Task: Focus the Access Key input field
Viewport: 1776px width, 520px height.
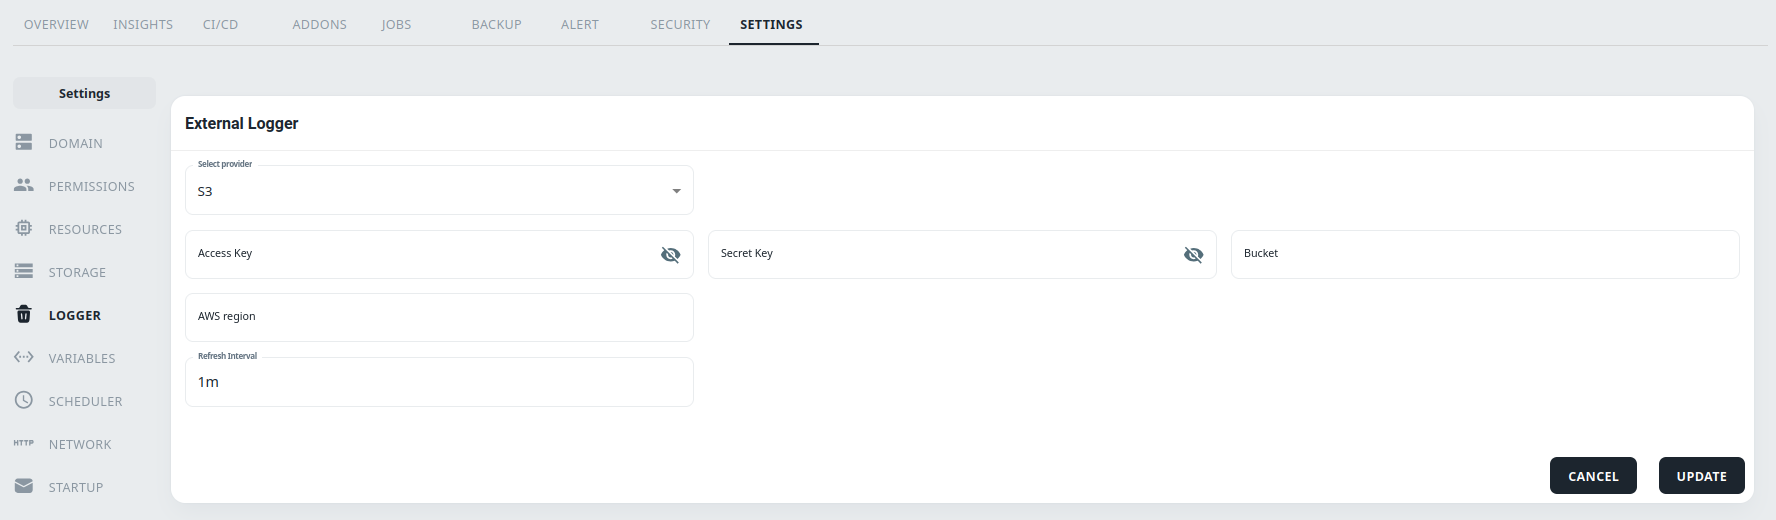Action: tap(439, 255)
